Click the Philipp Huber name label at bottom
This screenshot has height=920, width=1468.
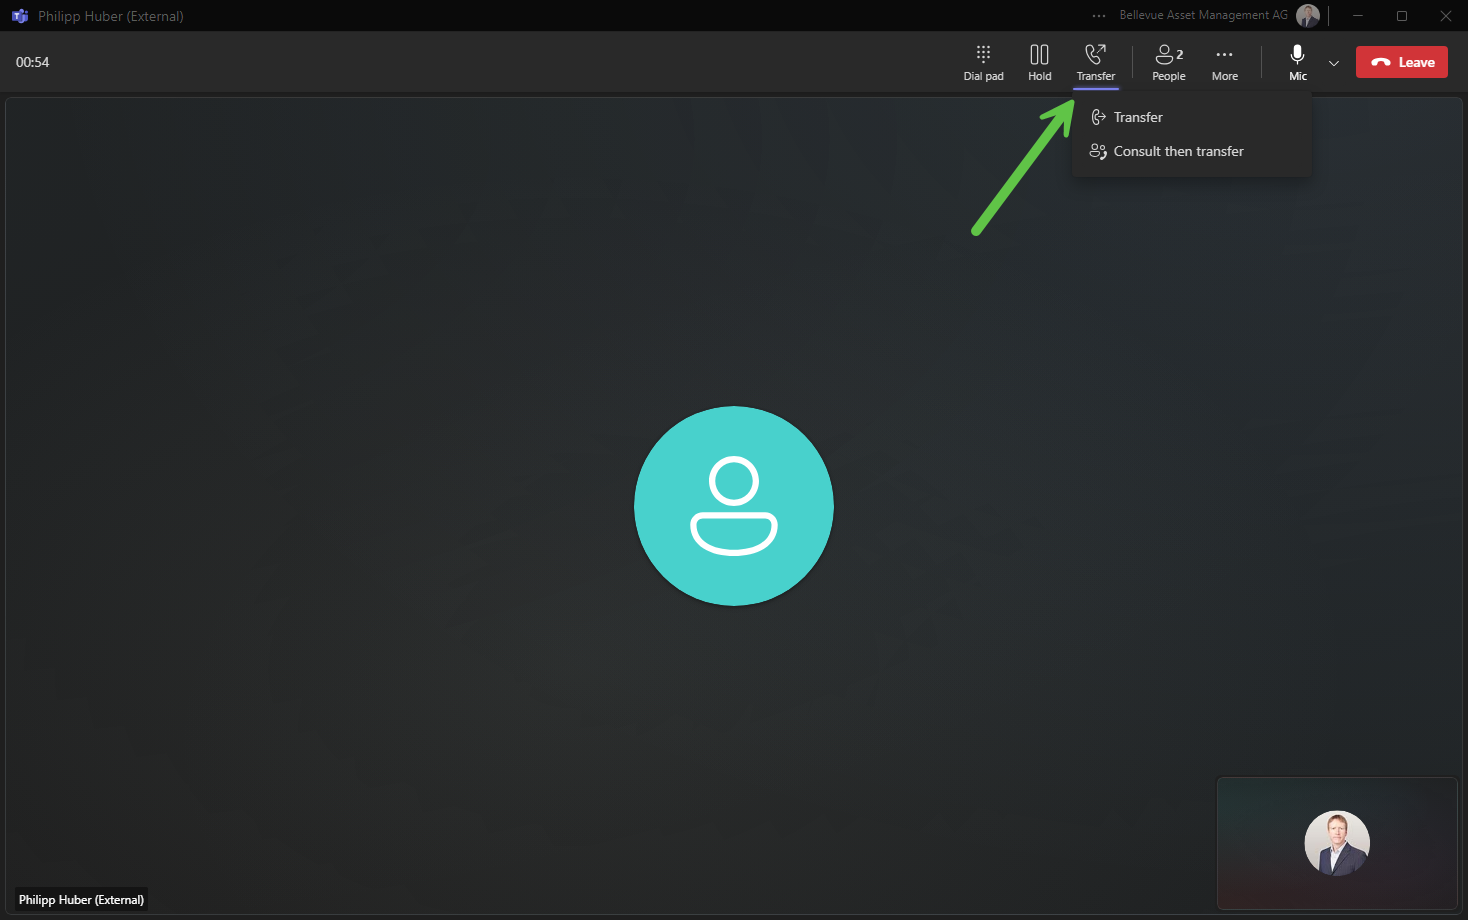pos(81,900)
